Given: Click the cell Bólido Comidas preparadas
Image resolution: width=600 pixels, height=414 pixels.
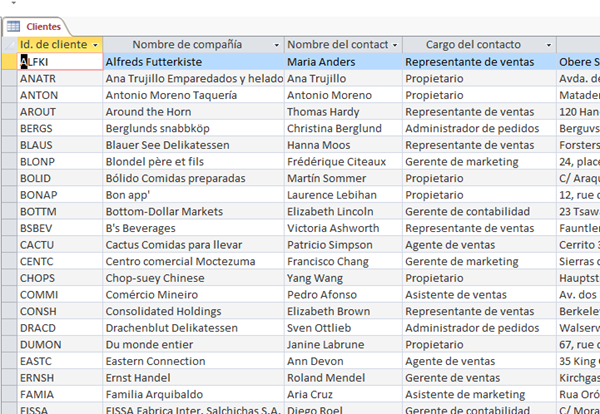Looking at the screenshot, I should point(193,178).
